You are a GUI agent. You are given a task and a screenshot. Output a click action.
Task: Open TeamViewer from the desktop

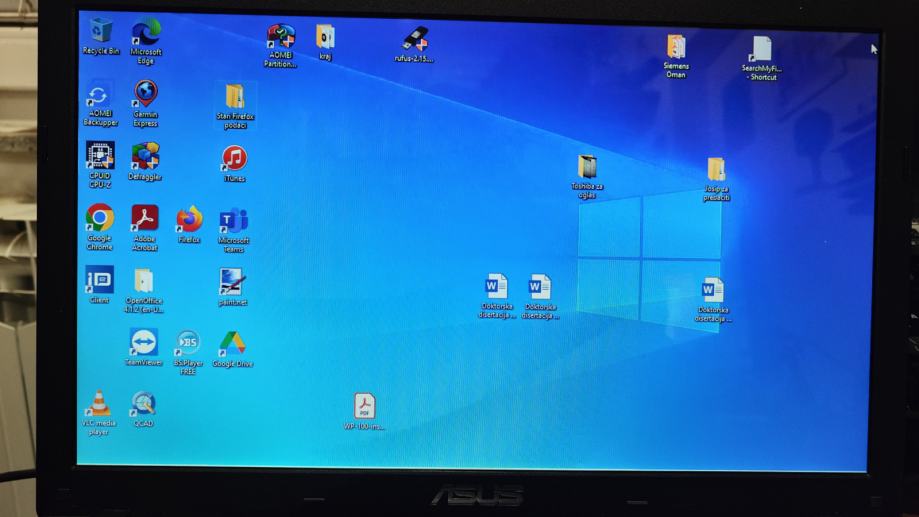[144, 348]
